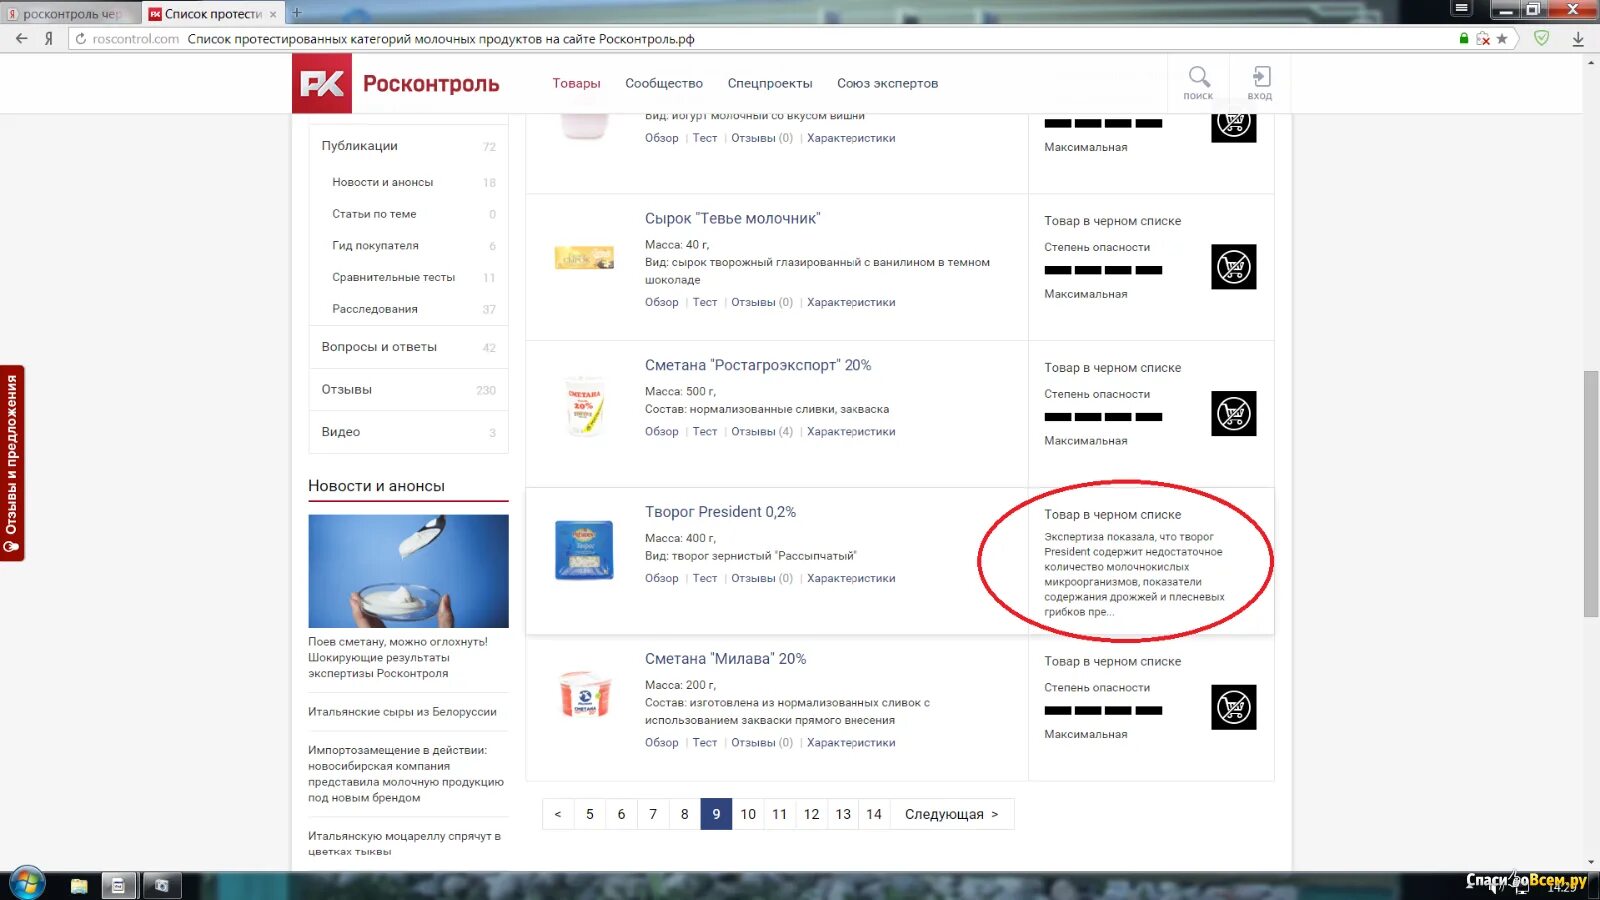Open the Творог President 0,2% title
Screen dimensions: 1600x900
click(720, 512)
